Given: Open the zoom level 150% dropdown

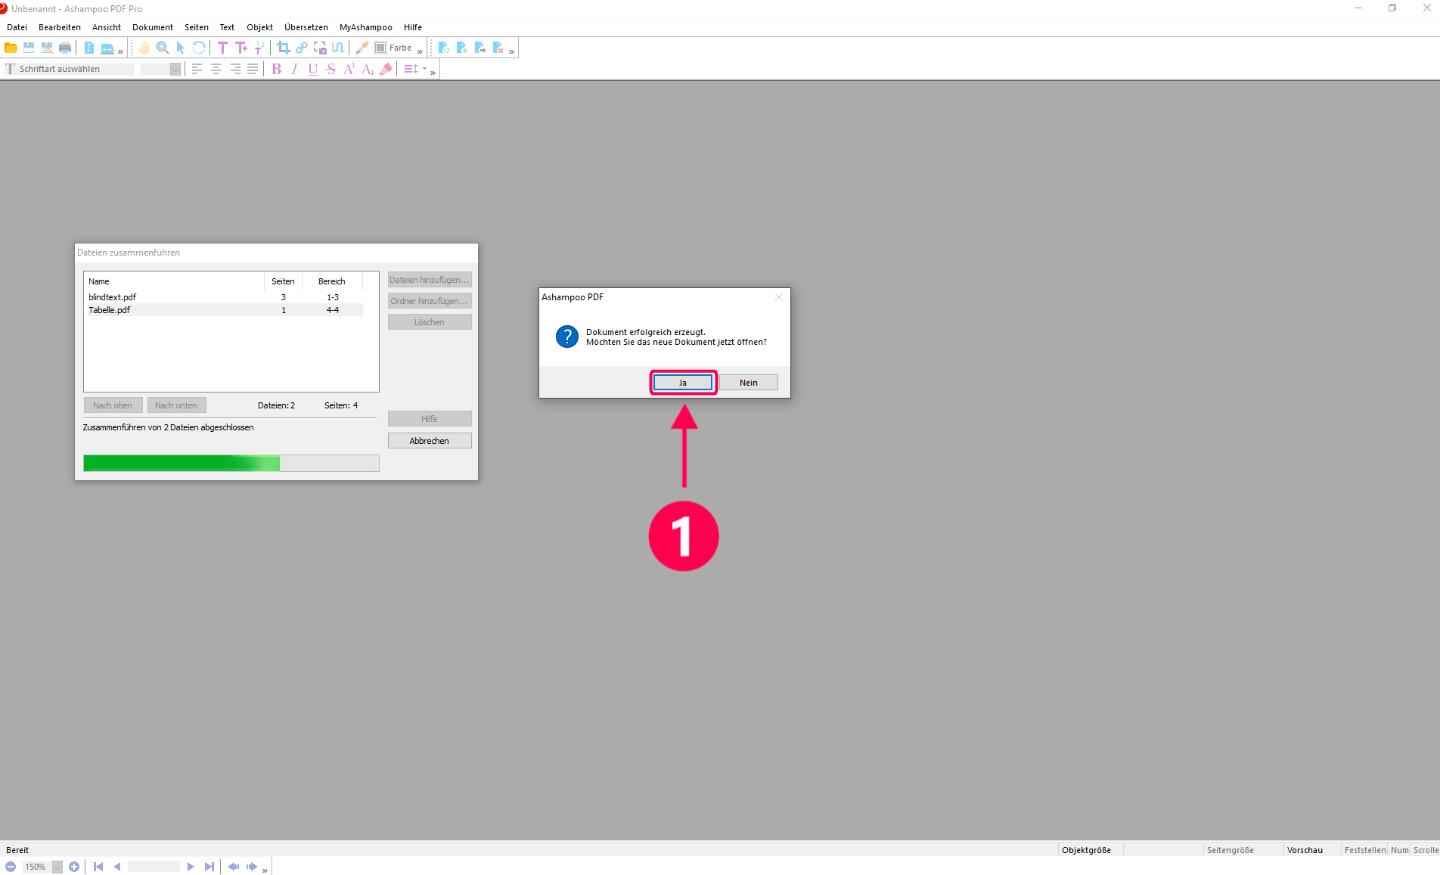Looking at the screenshot, I should (x=57, y=867).
